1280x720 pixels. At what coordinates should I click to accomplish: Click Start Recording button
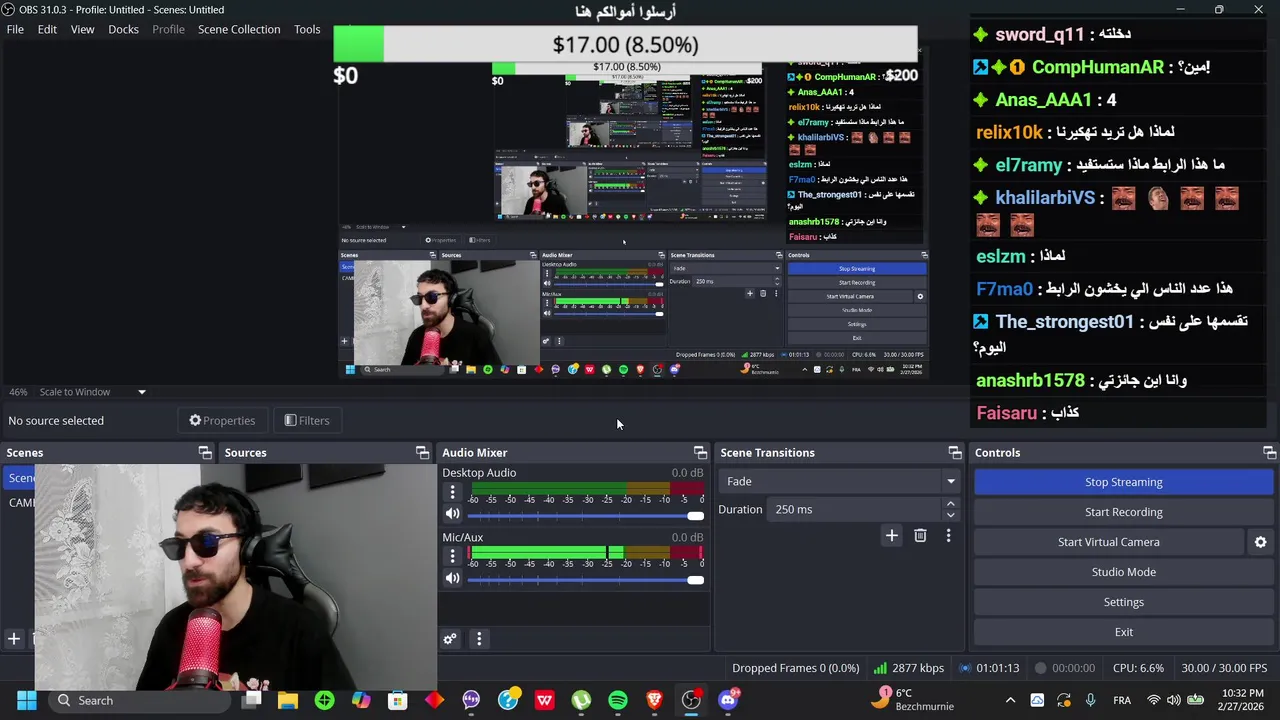click(x=1123, y=512)
